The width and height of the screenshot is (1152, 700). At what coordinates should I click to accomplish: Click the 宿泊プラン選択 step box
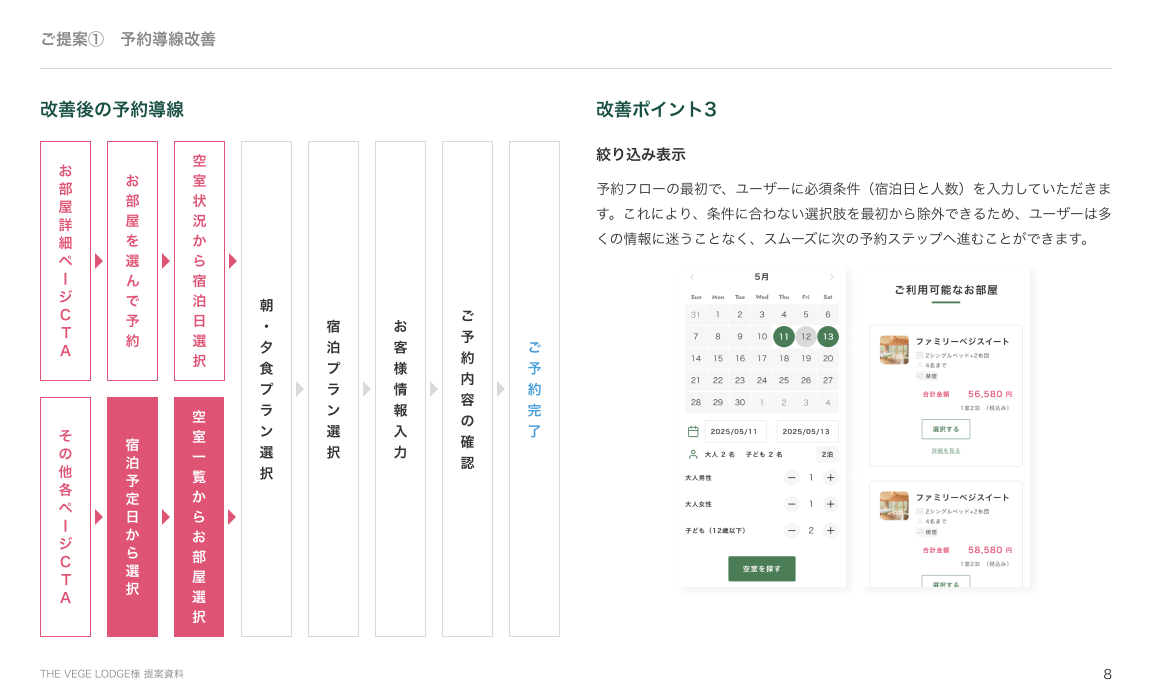[334, 389]
